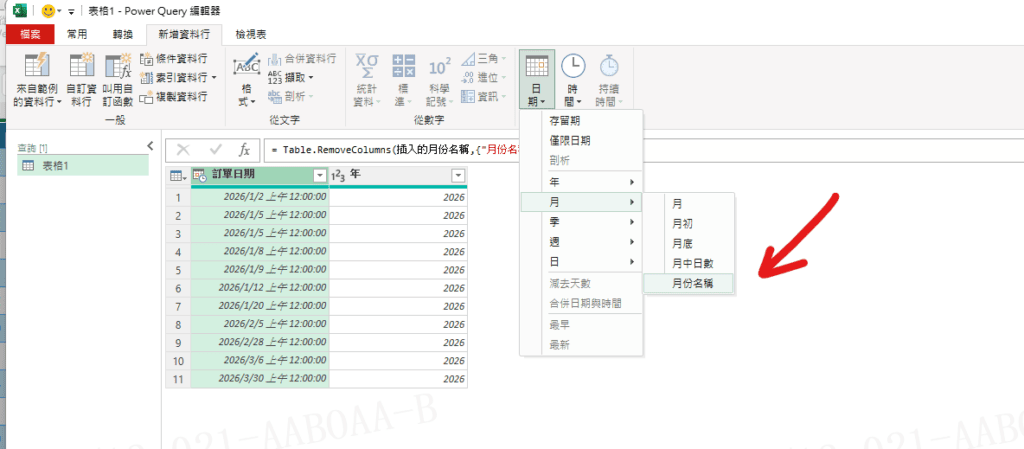1024x449 pixels.
Task: Click 複製資料行 (Duplicate Column) button
Action: 175,96
